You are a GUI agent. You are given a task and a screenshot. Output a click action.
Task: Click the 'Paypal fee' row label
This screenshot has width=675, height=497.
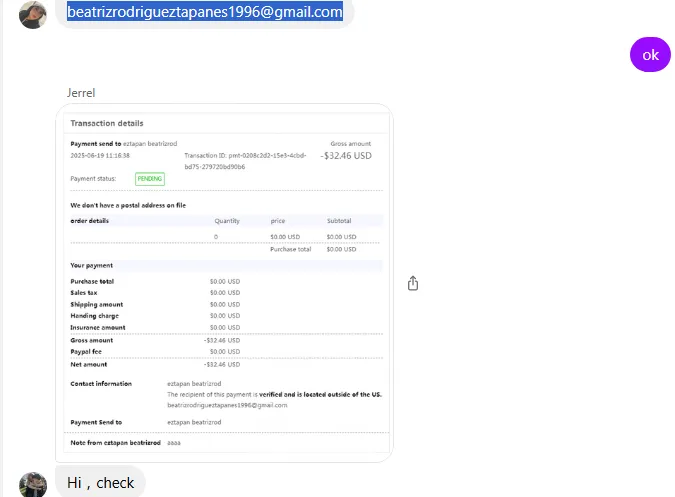coord(86,352)
